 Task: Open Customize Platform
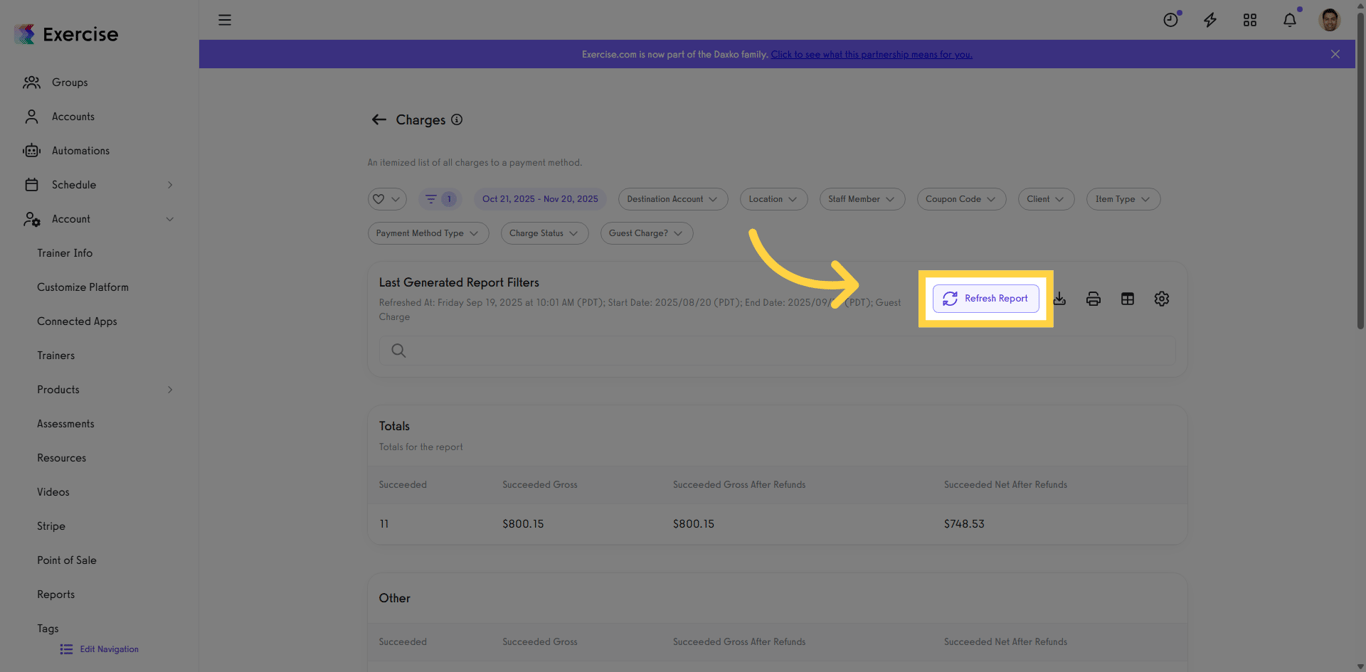coord(83,287)
